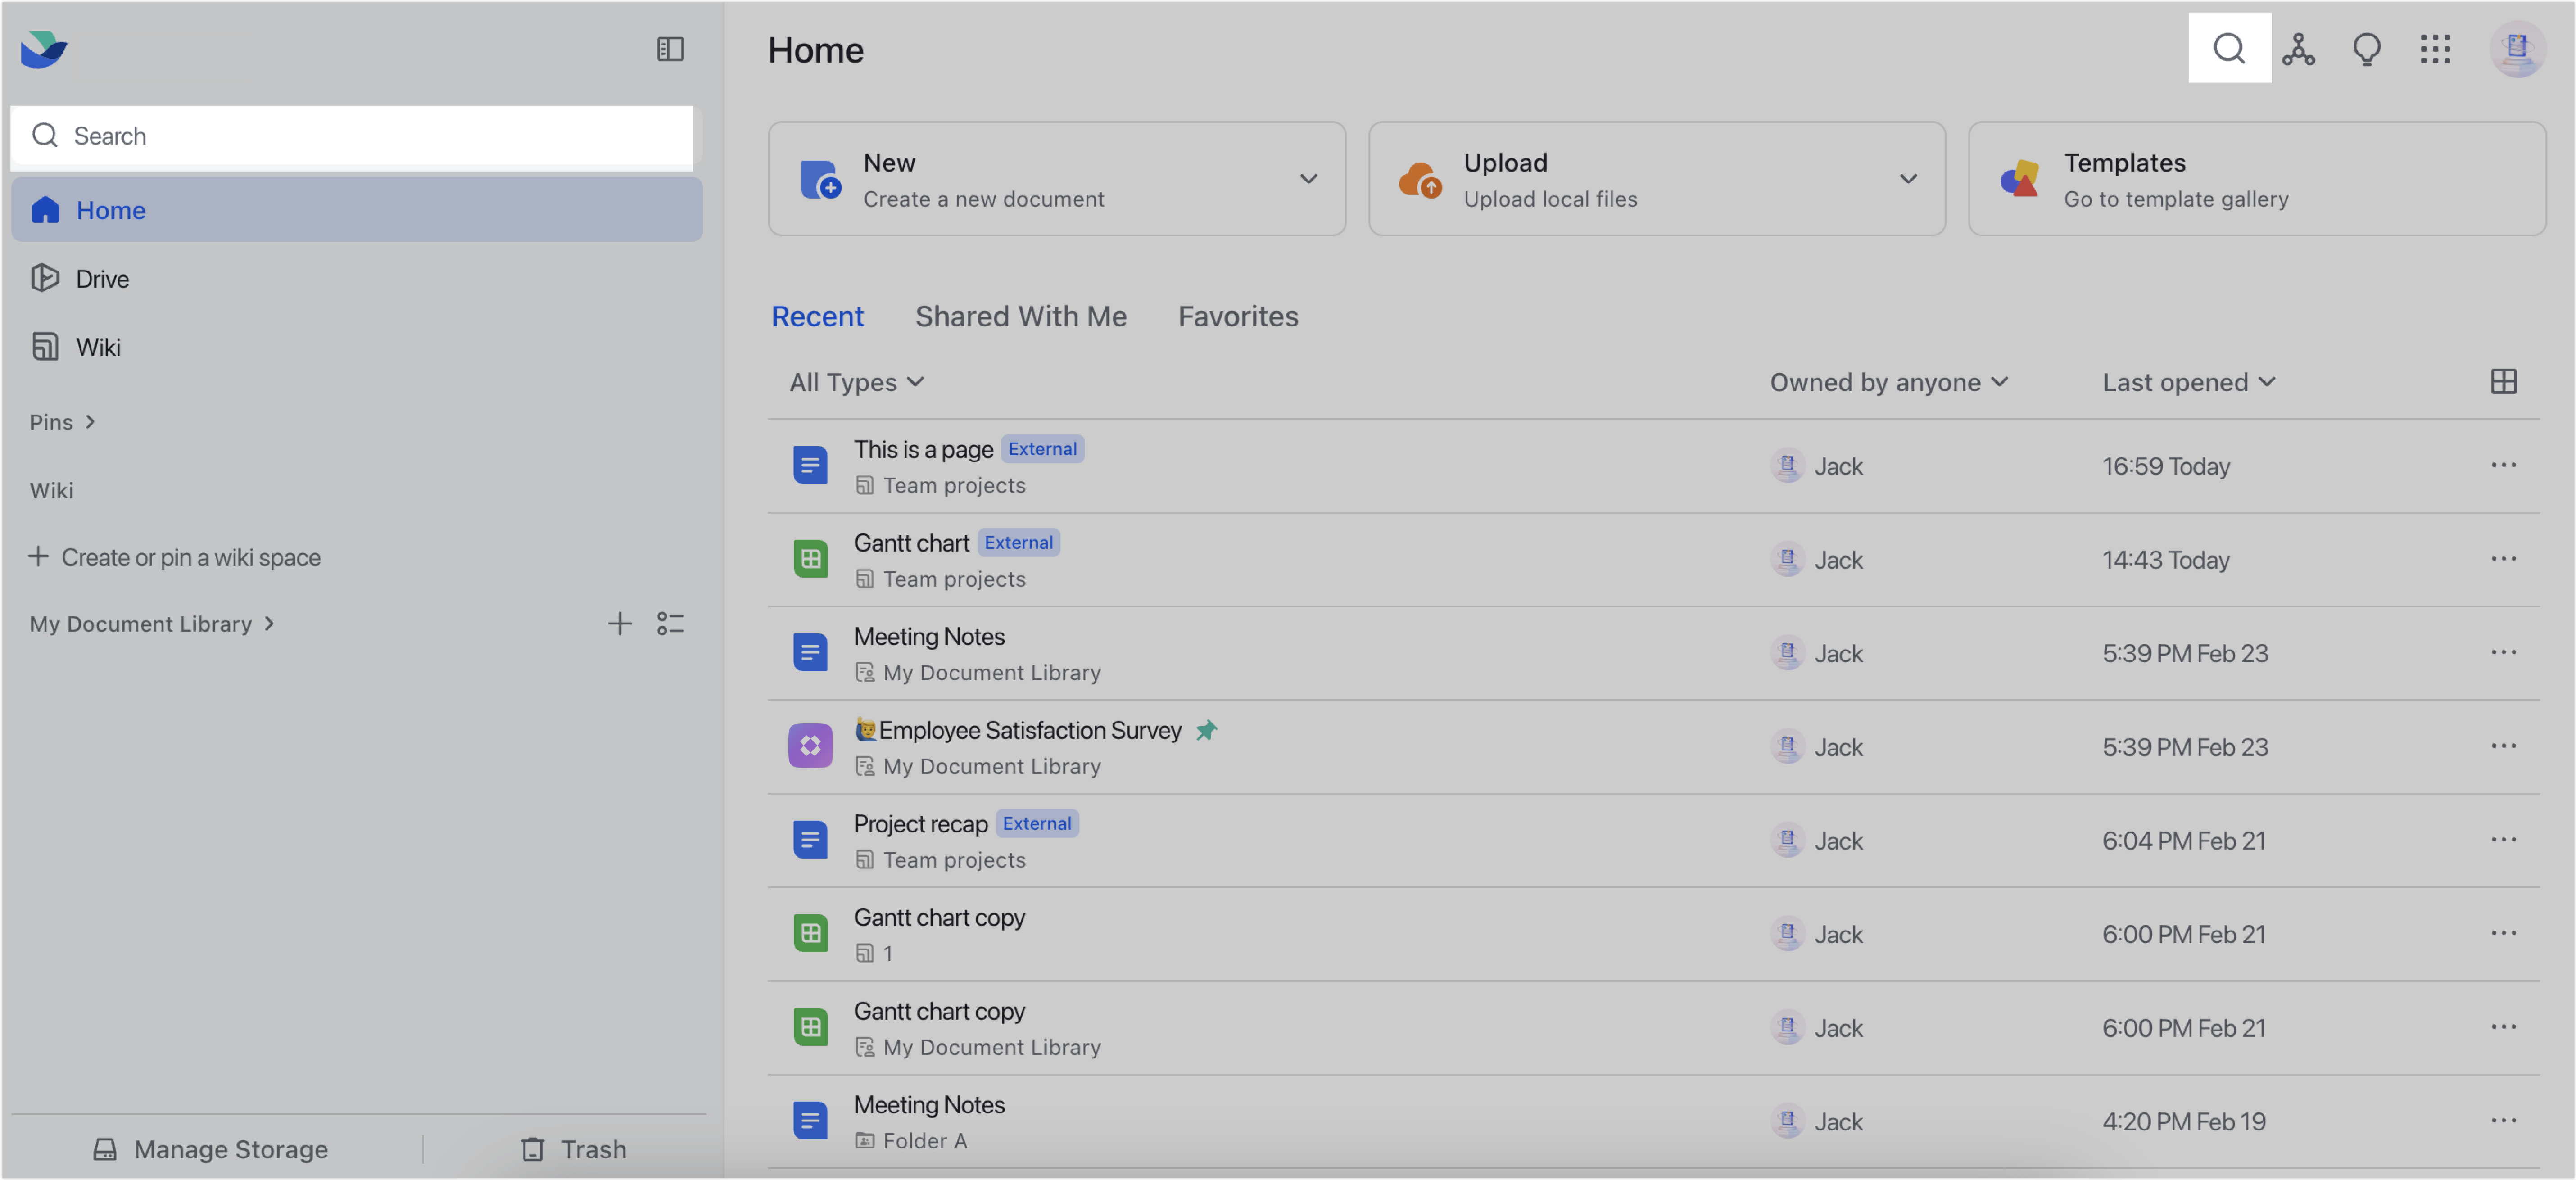The height and width of the screenshot is (1180, 2576).
Task: Open more options for Employee Satisfaction Survey
Action: [2503, 746]
